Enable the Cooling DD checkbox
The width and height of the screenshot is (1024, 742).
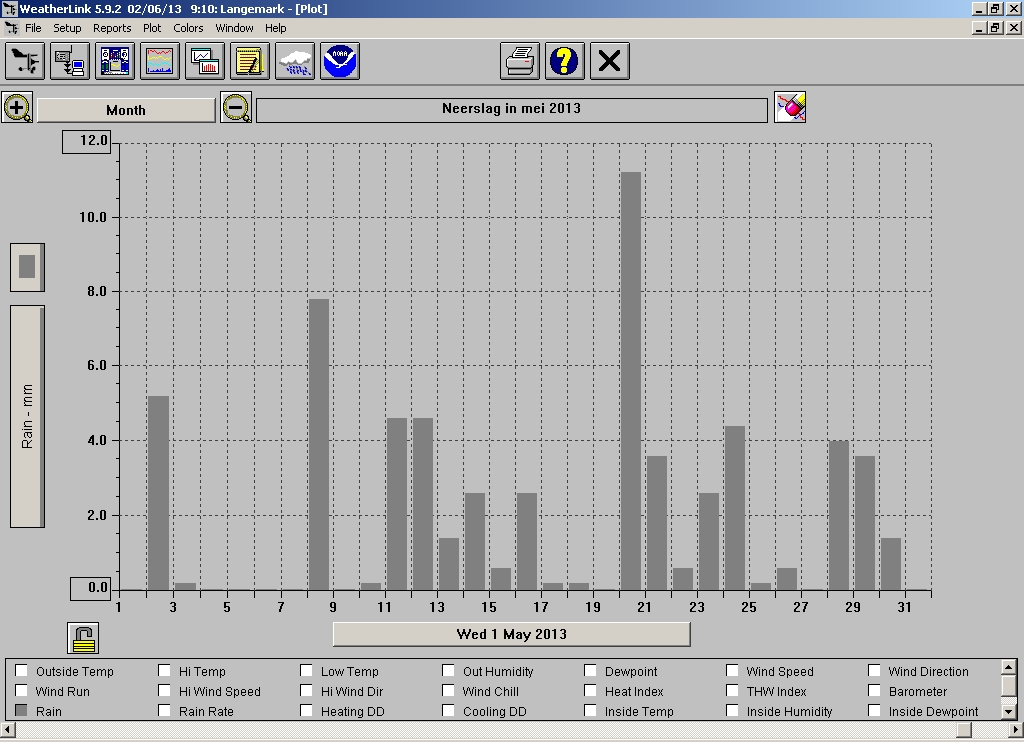448,711
